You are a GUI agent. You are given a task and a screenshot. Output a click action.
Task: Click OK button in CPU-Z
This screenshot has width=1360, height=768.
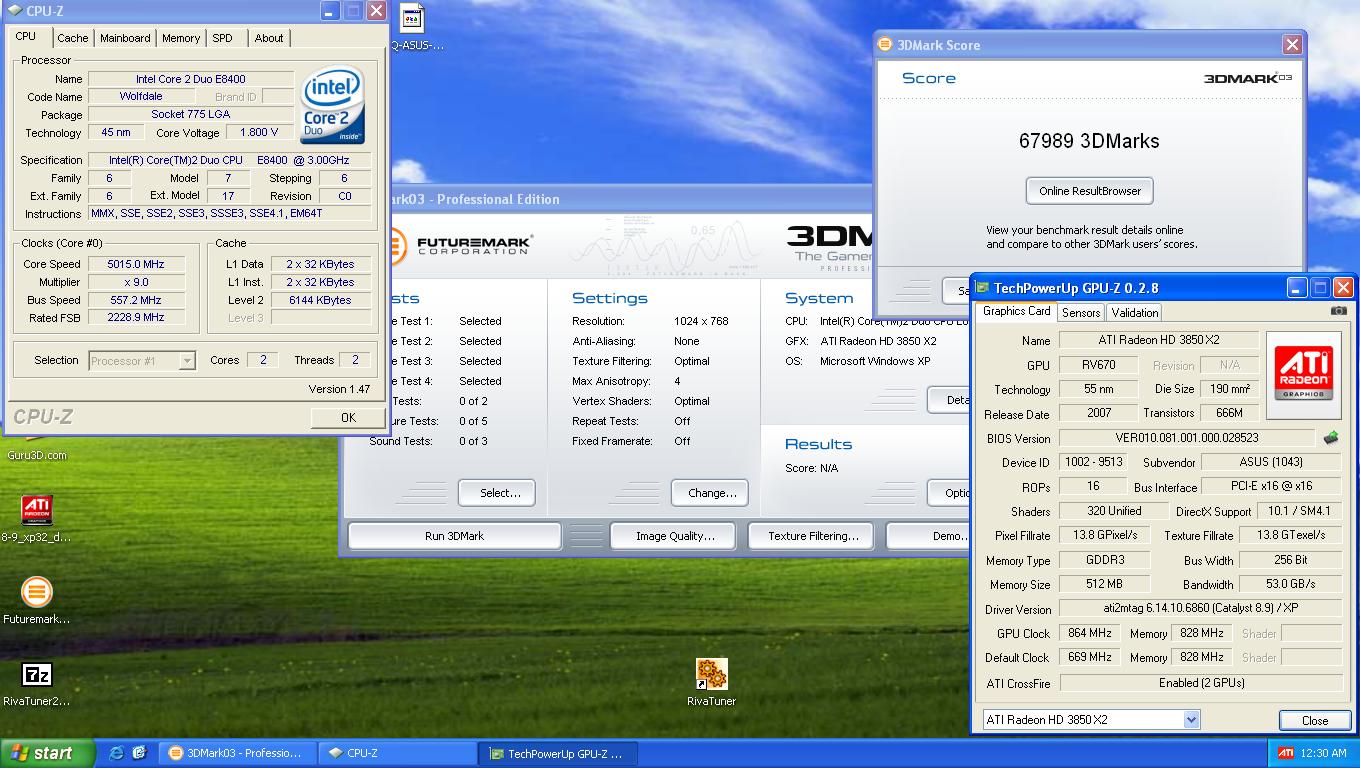coord(348,418)
